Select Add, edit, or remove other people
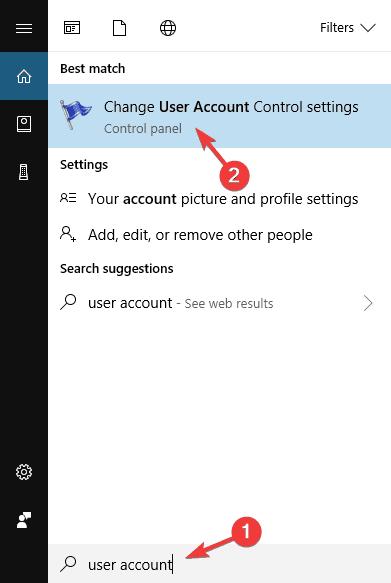 pos(219,235)
